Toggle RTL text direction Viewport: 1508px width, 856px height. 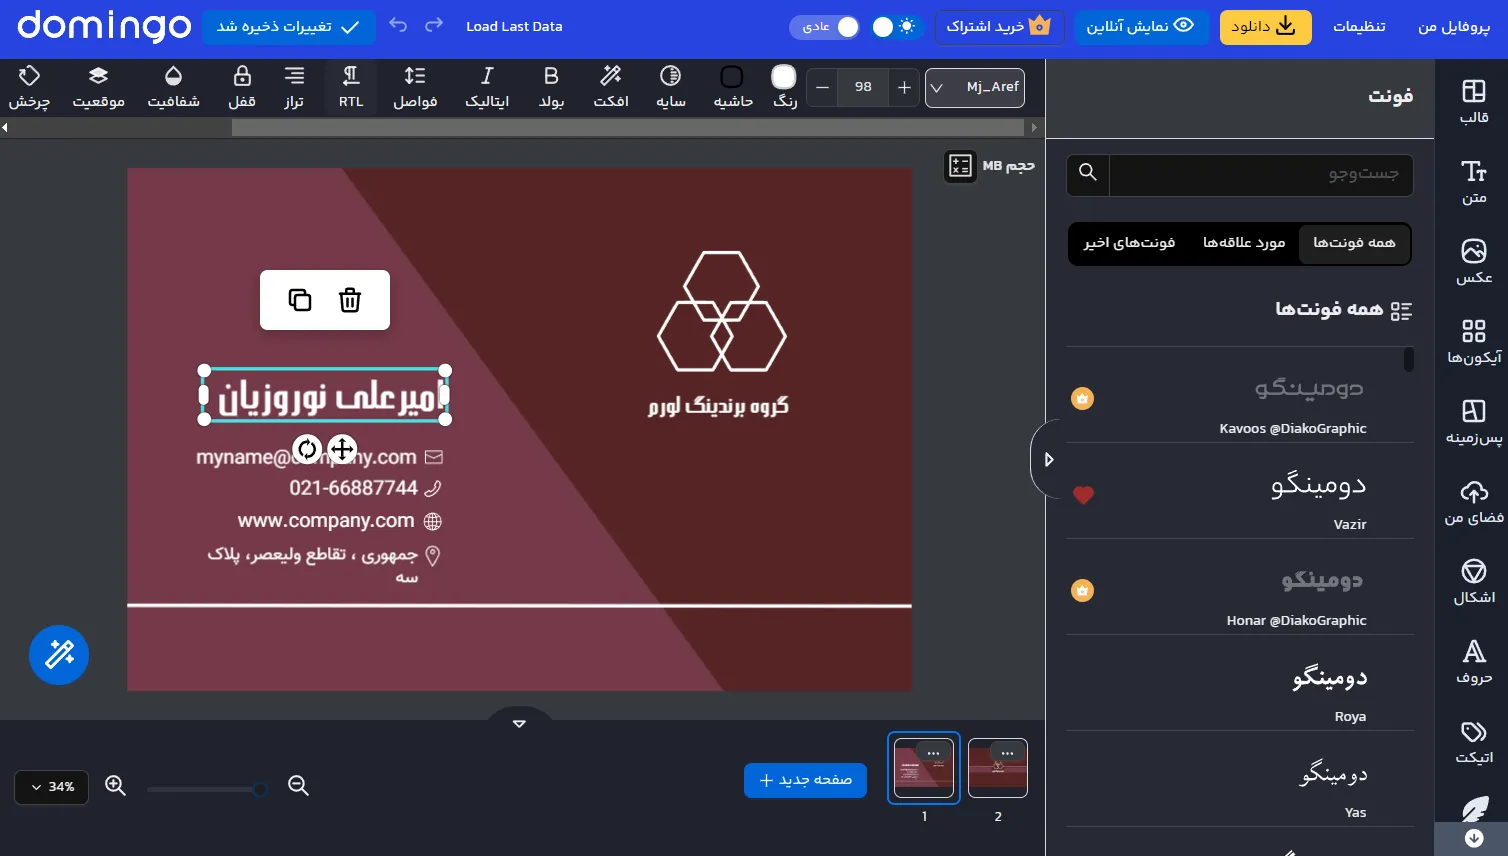tap(351, 87)
